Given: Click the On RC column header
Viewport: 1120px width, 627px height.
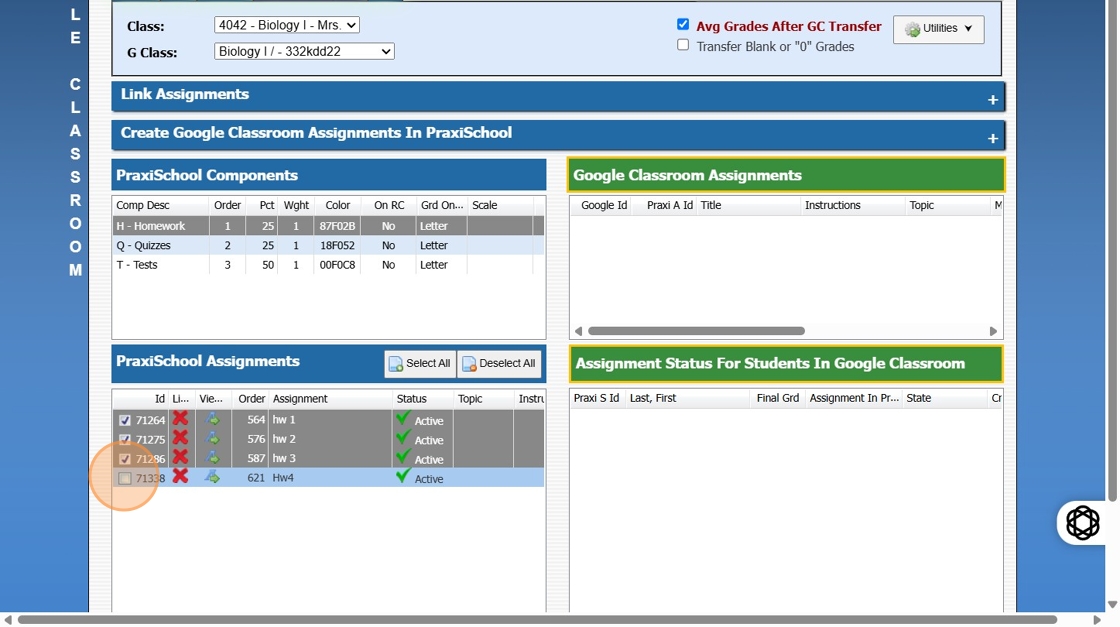Looking at the screenshot, I should coord(389,205).
